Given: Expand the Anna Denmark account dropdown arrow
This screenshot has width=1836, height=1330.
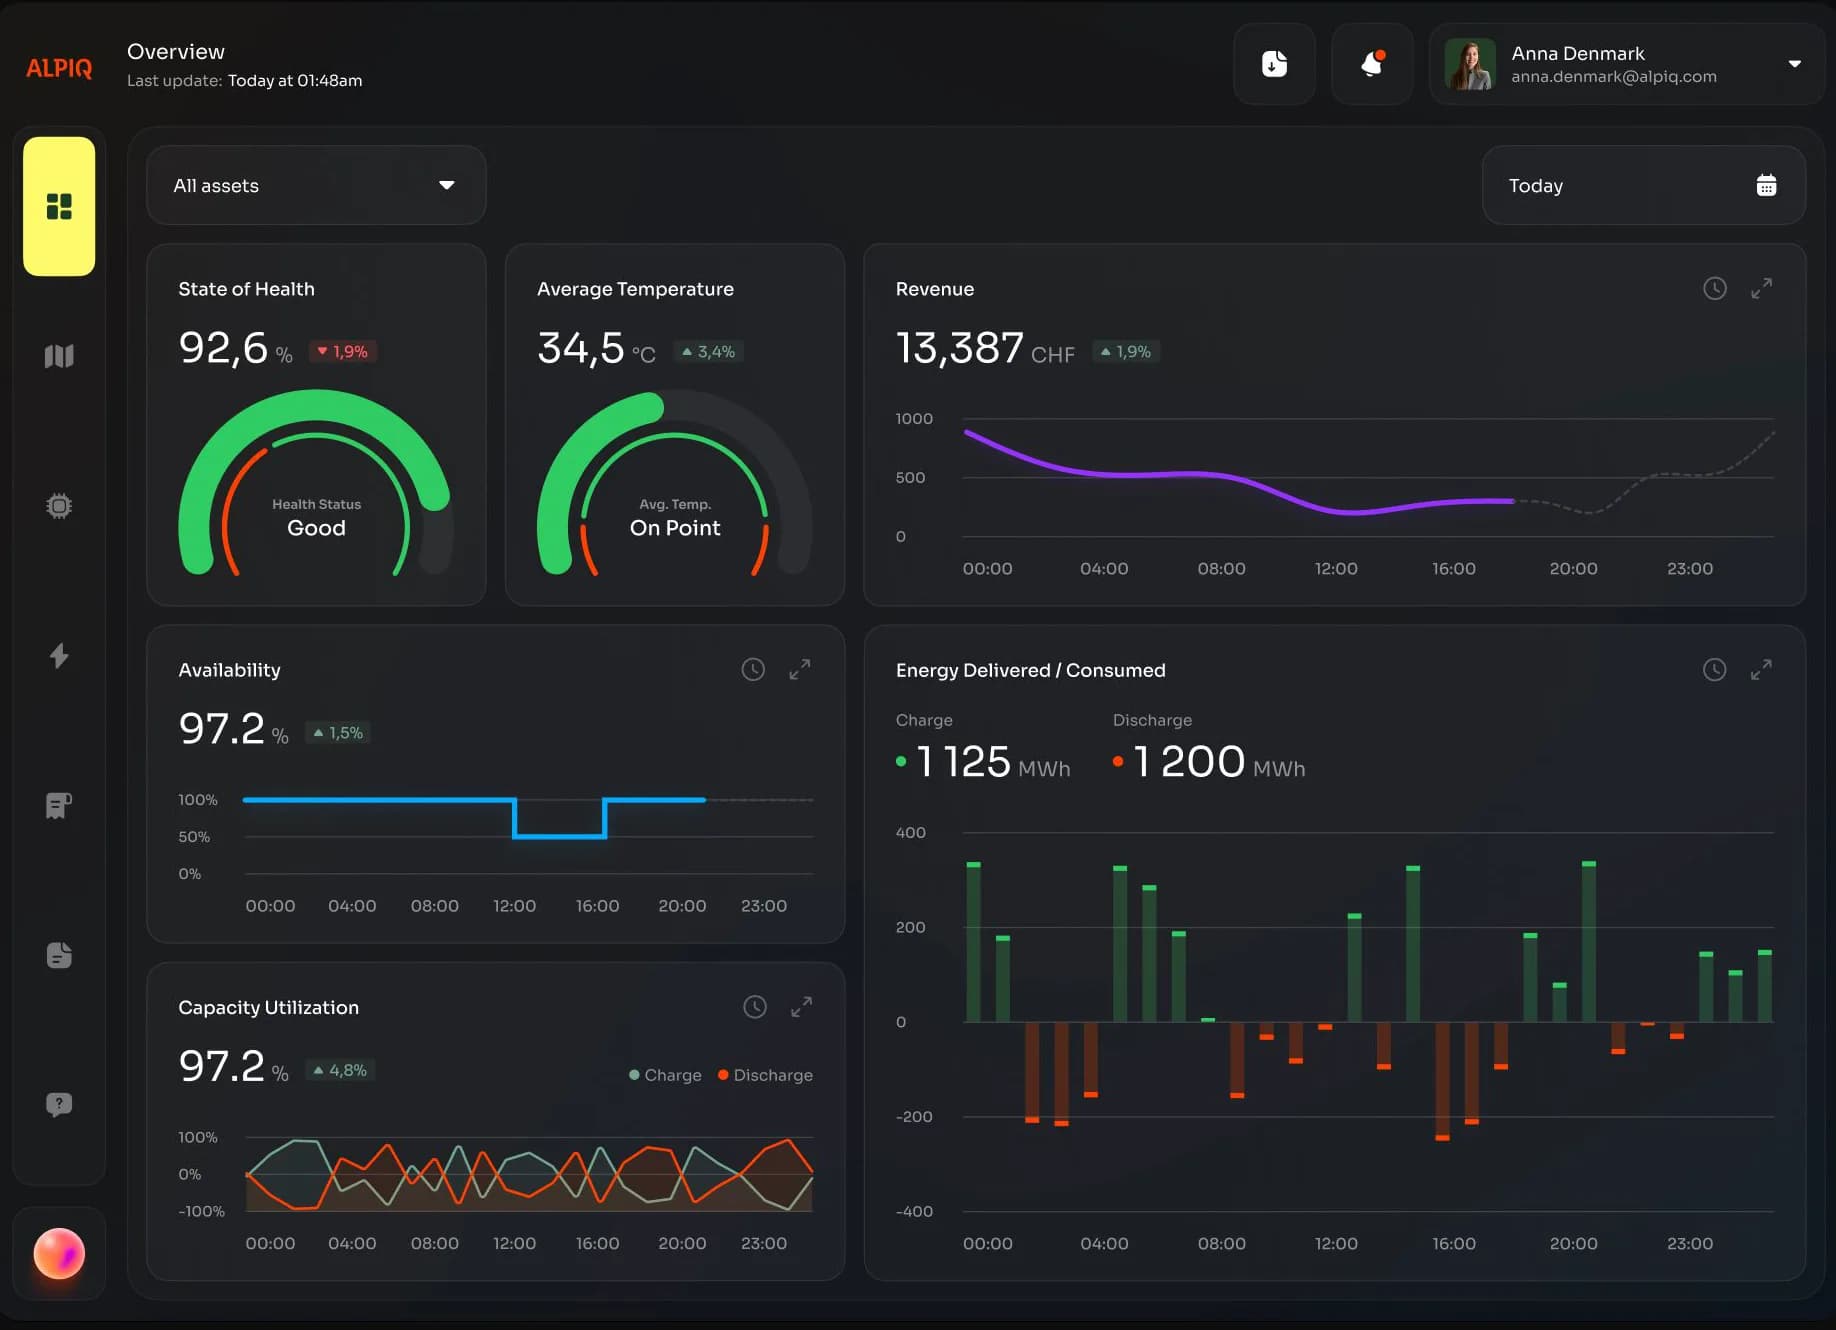Looking at the screenshot, I should pos(1795,64).
